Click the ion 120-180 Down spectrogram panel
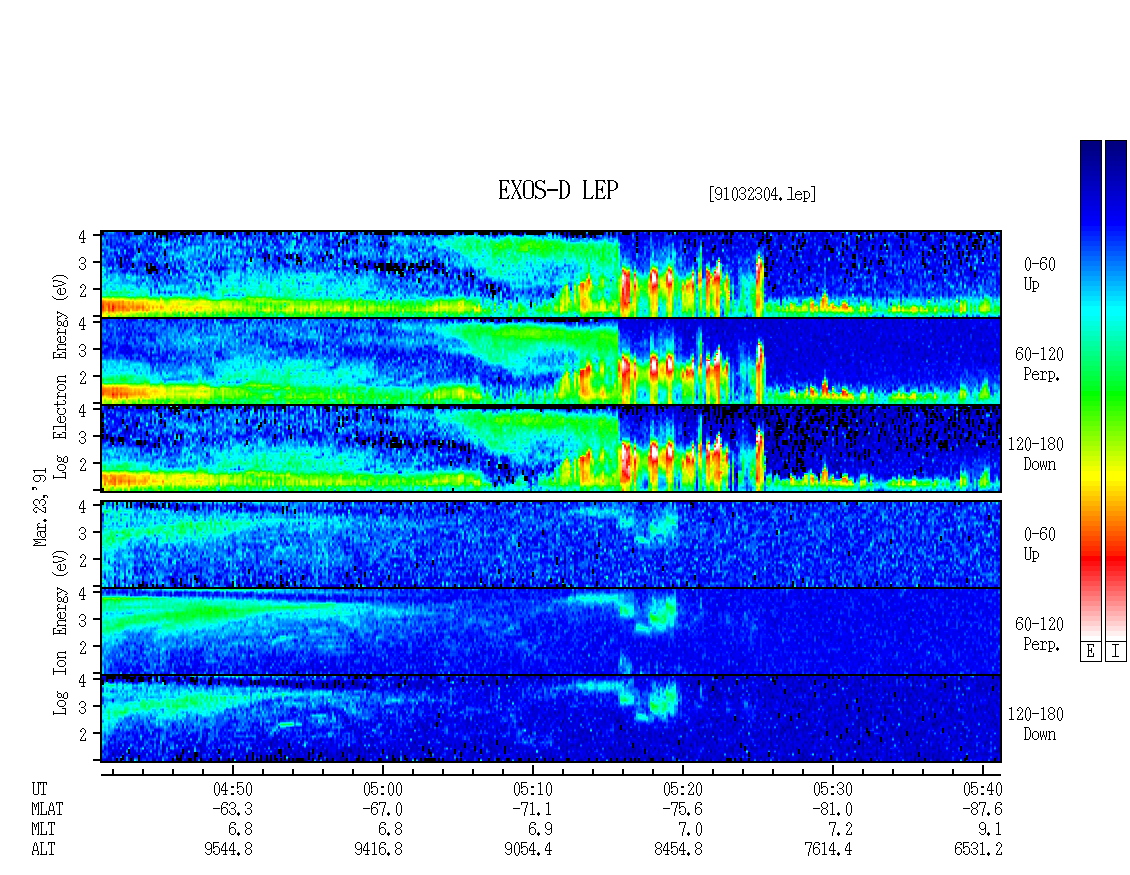This screenshot has height=875, width=1130. [x=551, y=719]
